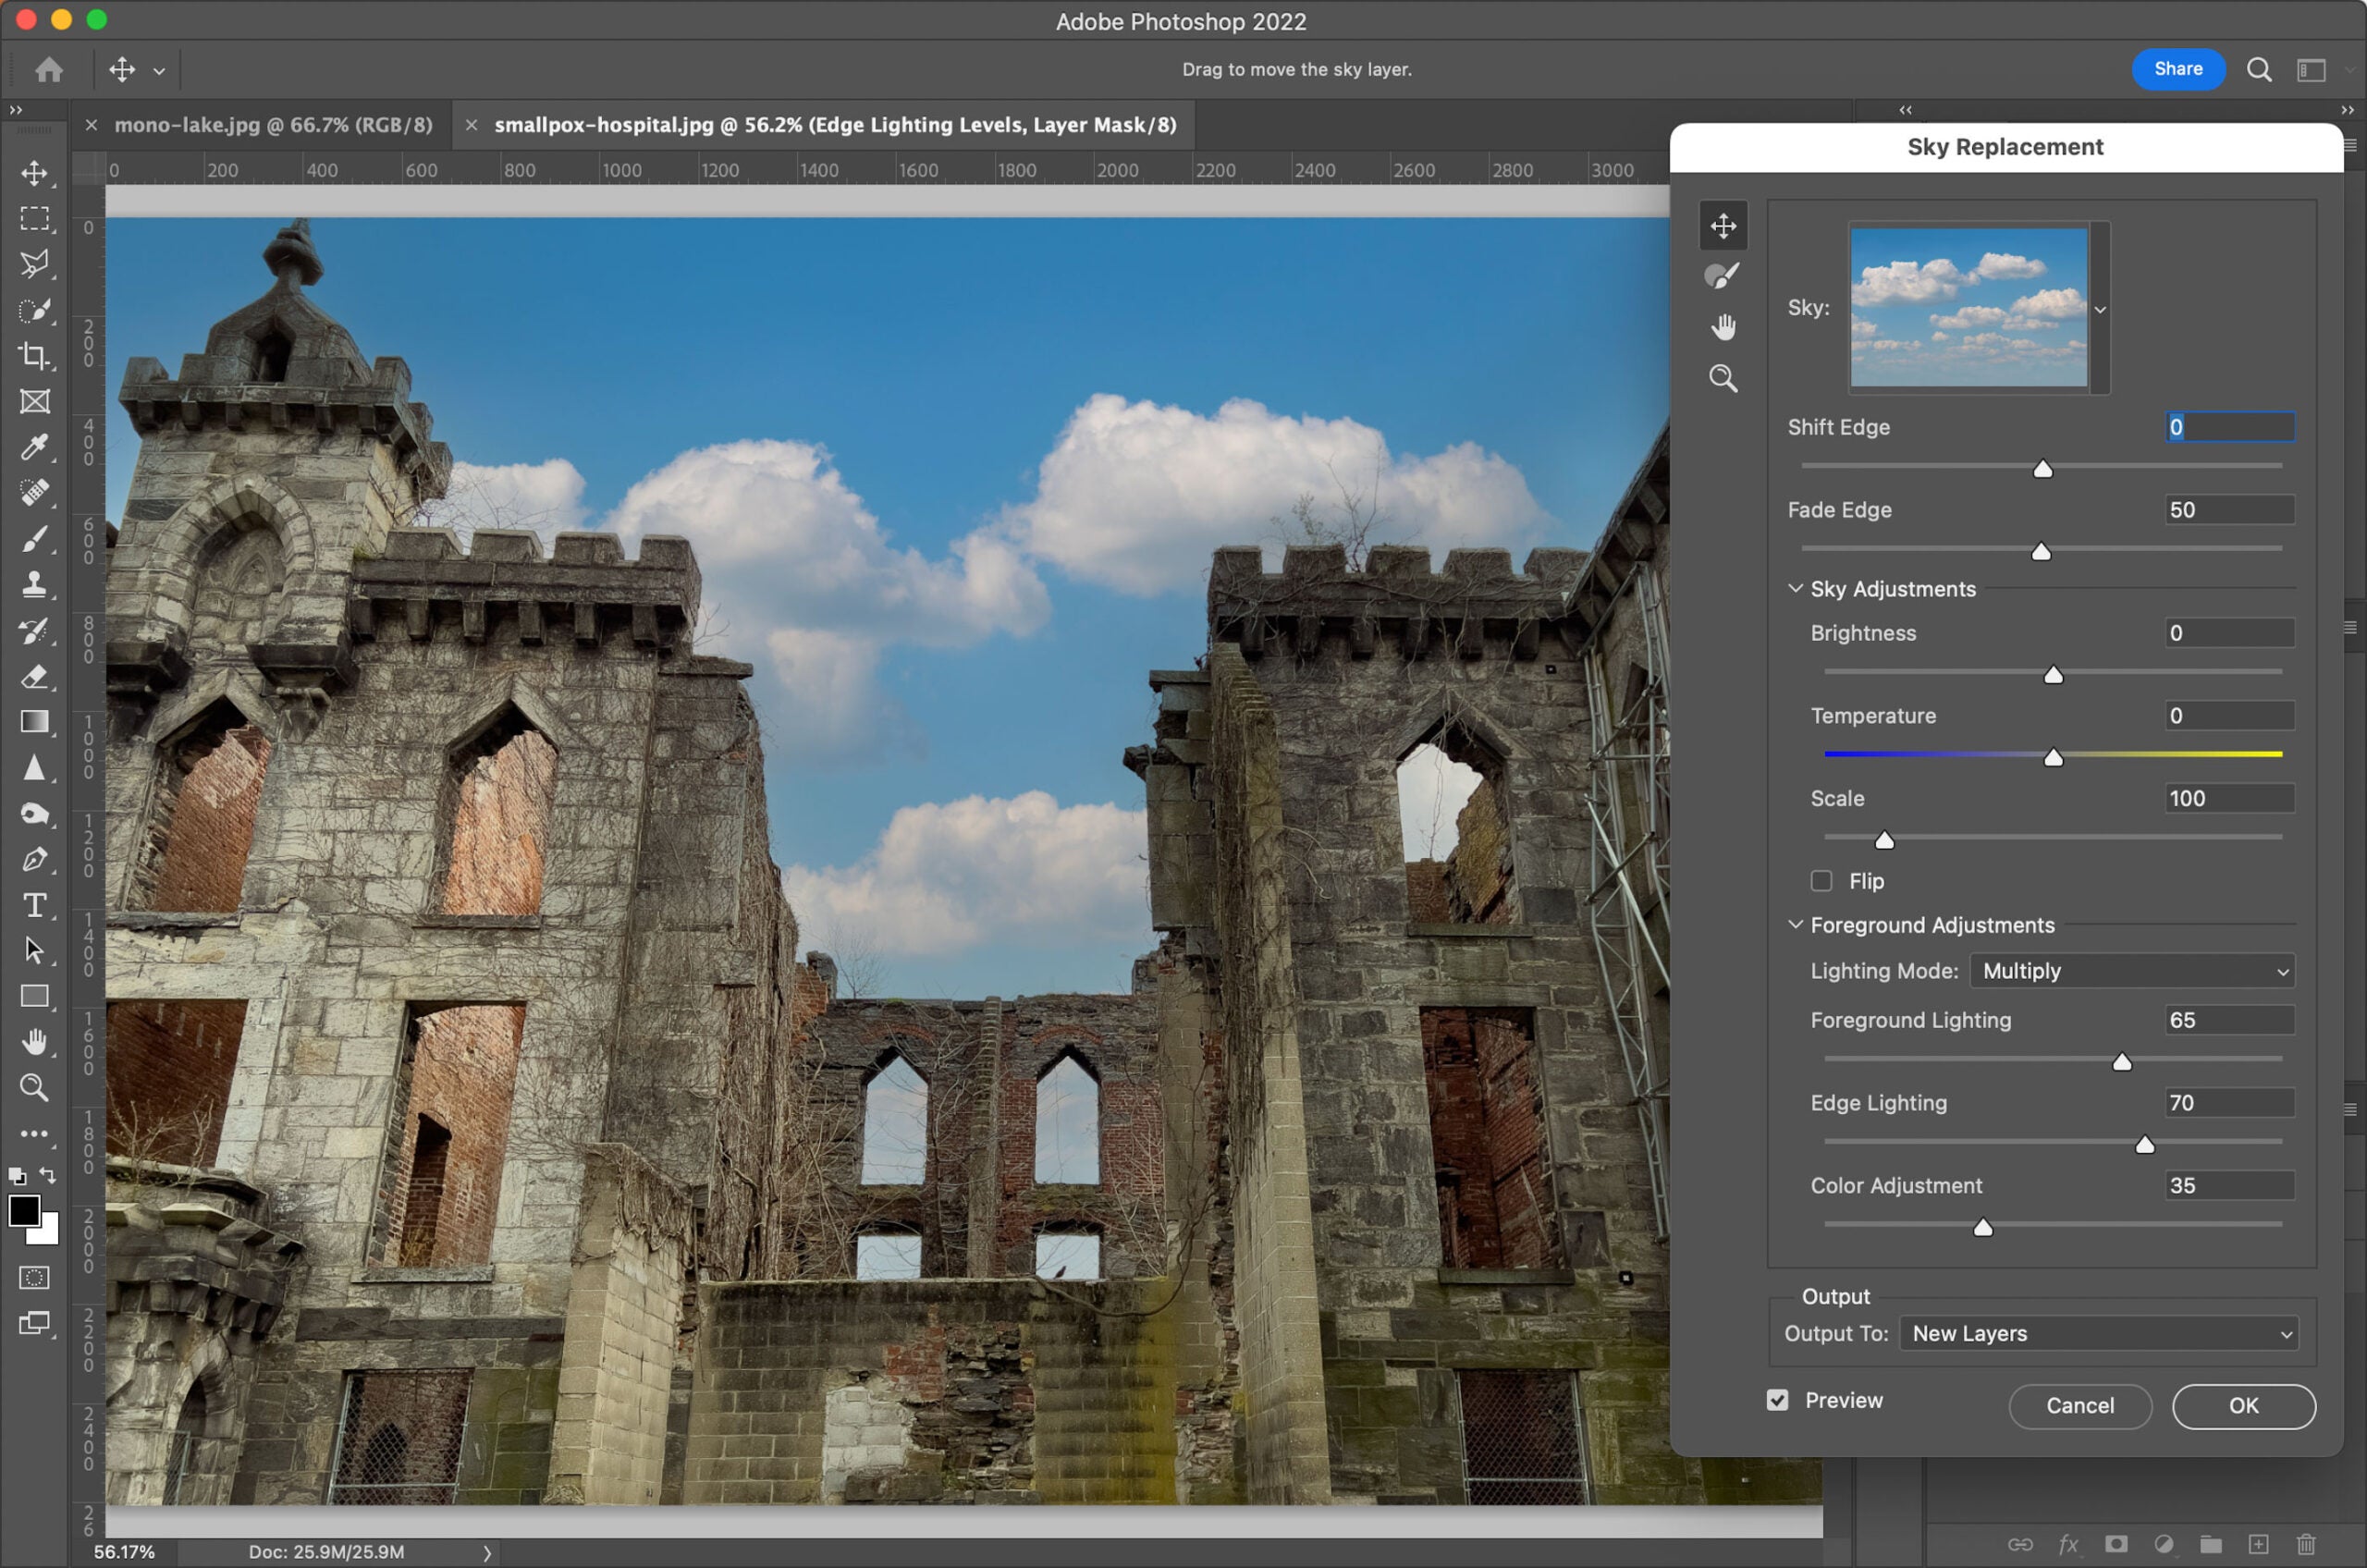Click the sky preview thumbnail
2367x1568 pixels.
tap(1968, 308)
